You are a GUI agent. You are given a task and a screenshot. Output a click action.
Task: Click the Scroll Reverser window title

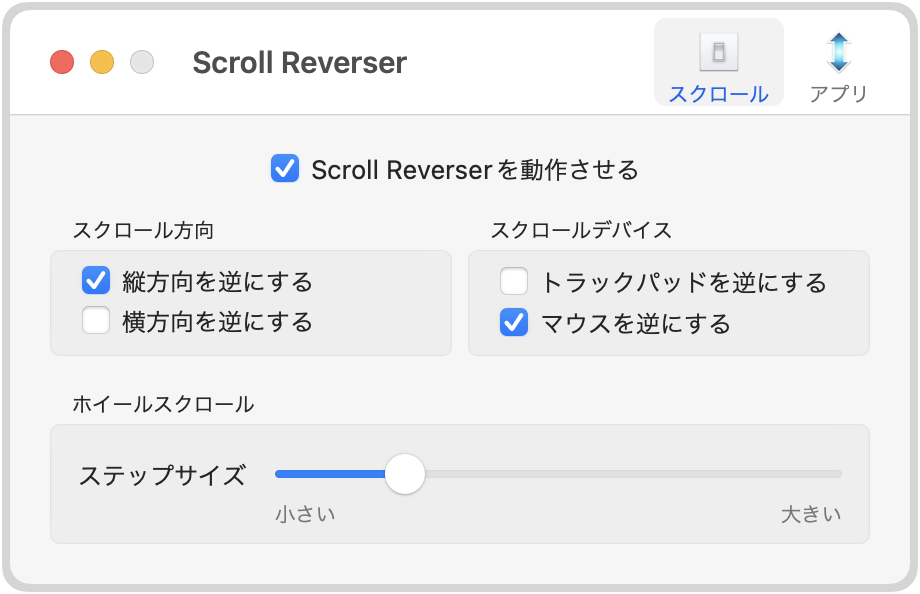(299, 62)
